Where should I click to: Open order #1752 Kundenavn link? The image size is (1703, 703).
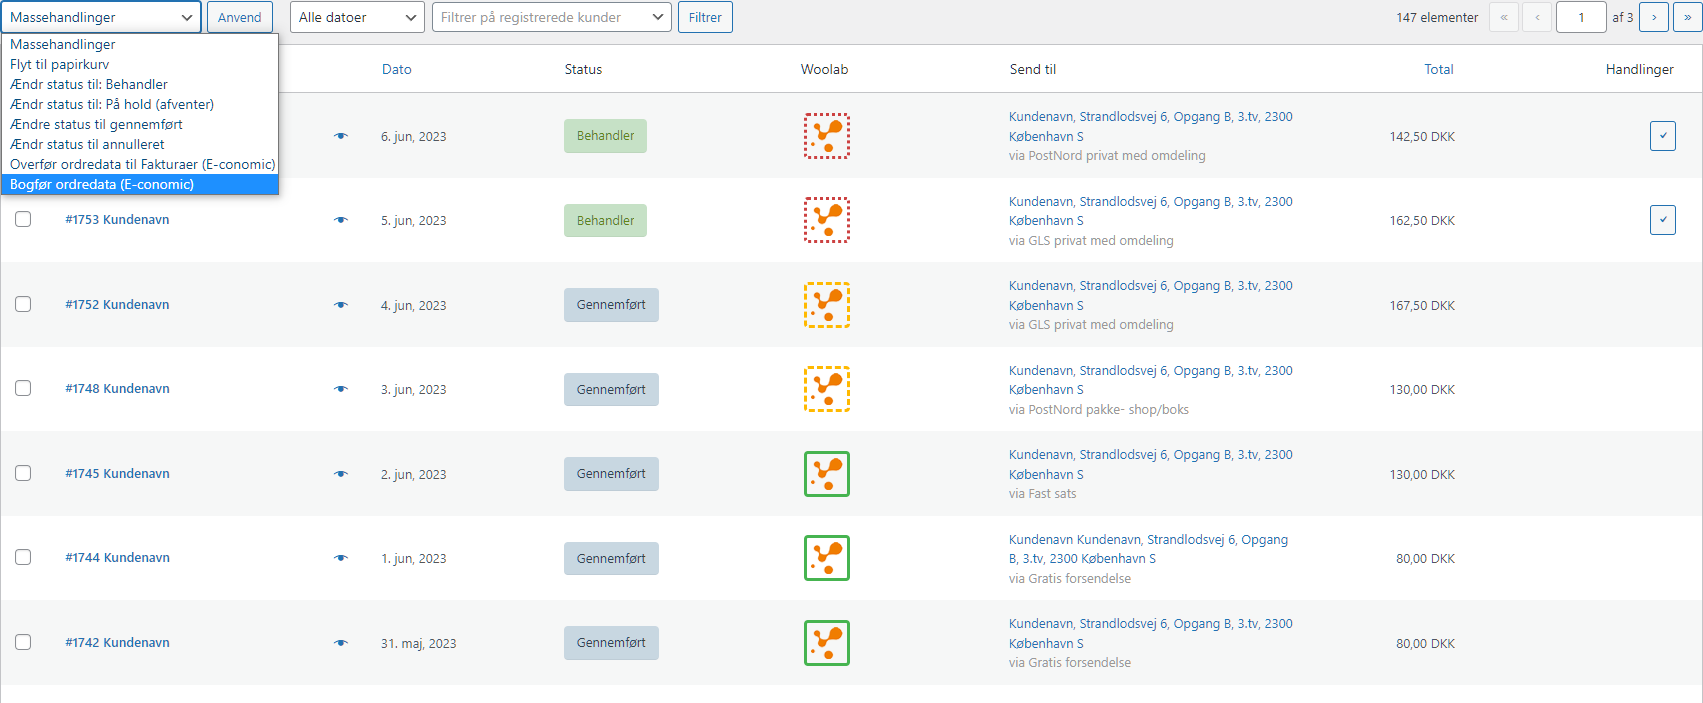tap(117, 304)
